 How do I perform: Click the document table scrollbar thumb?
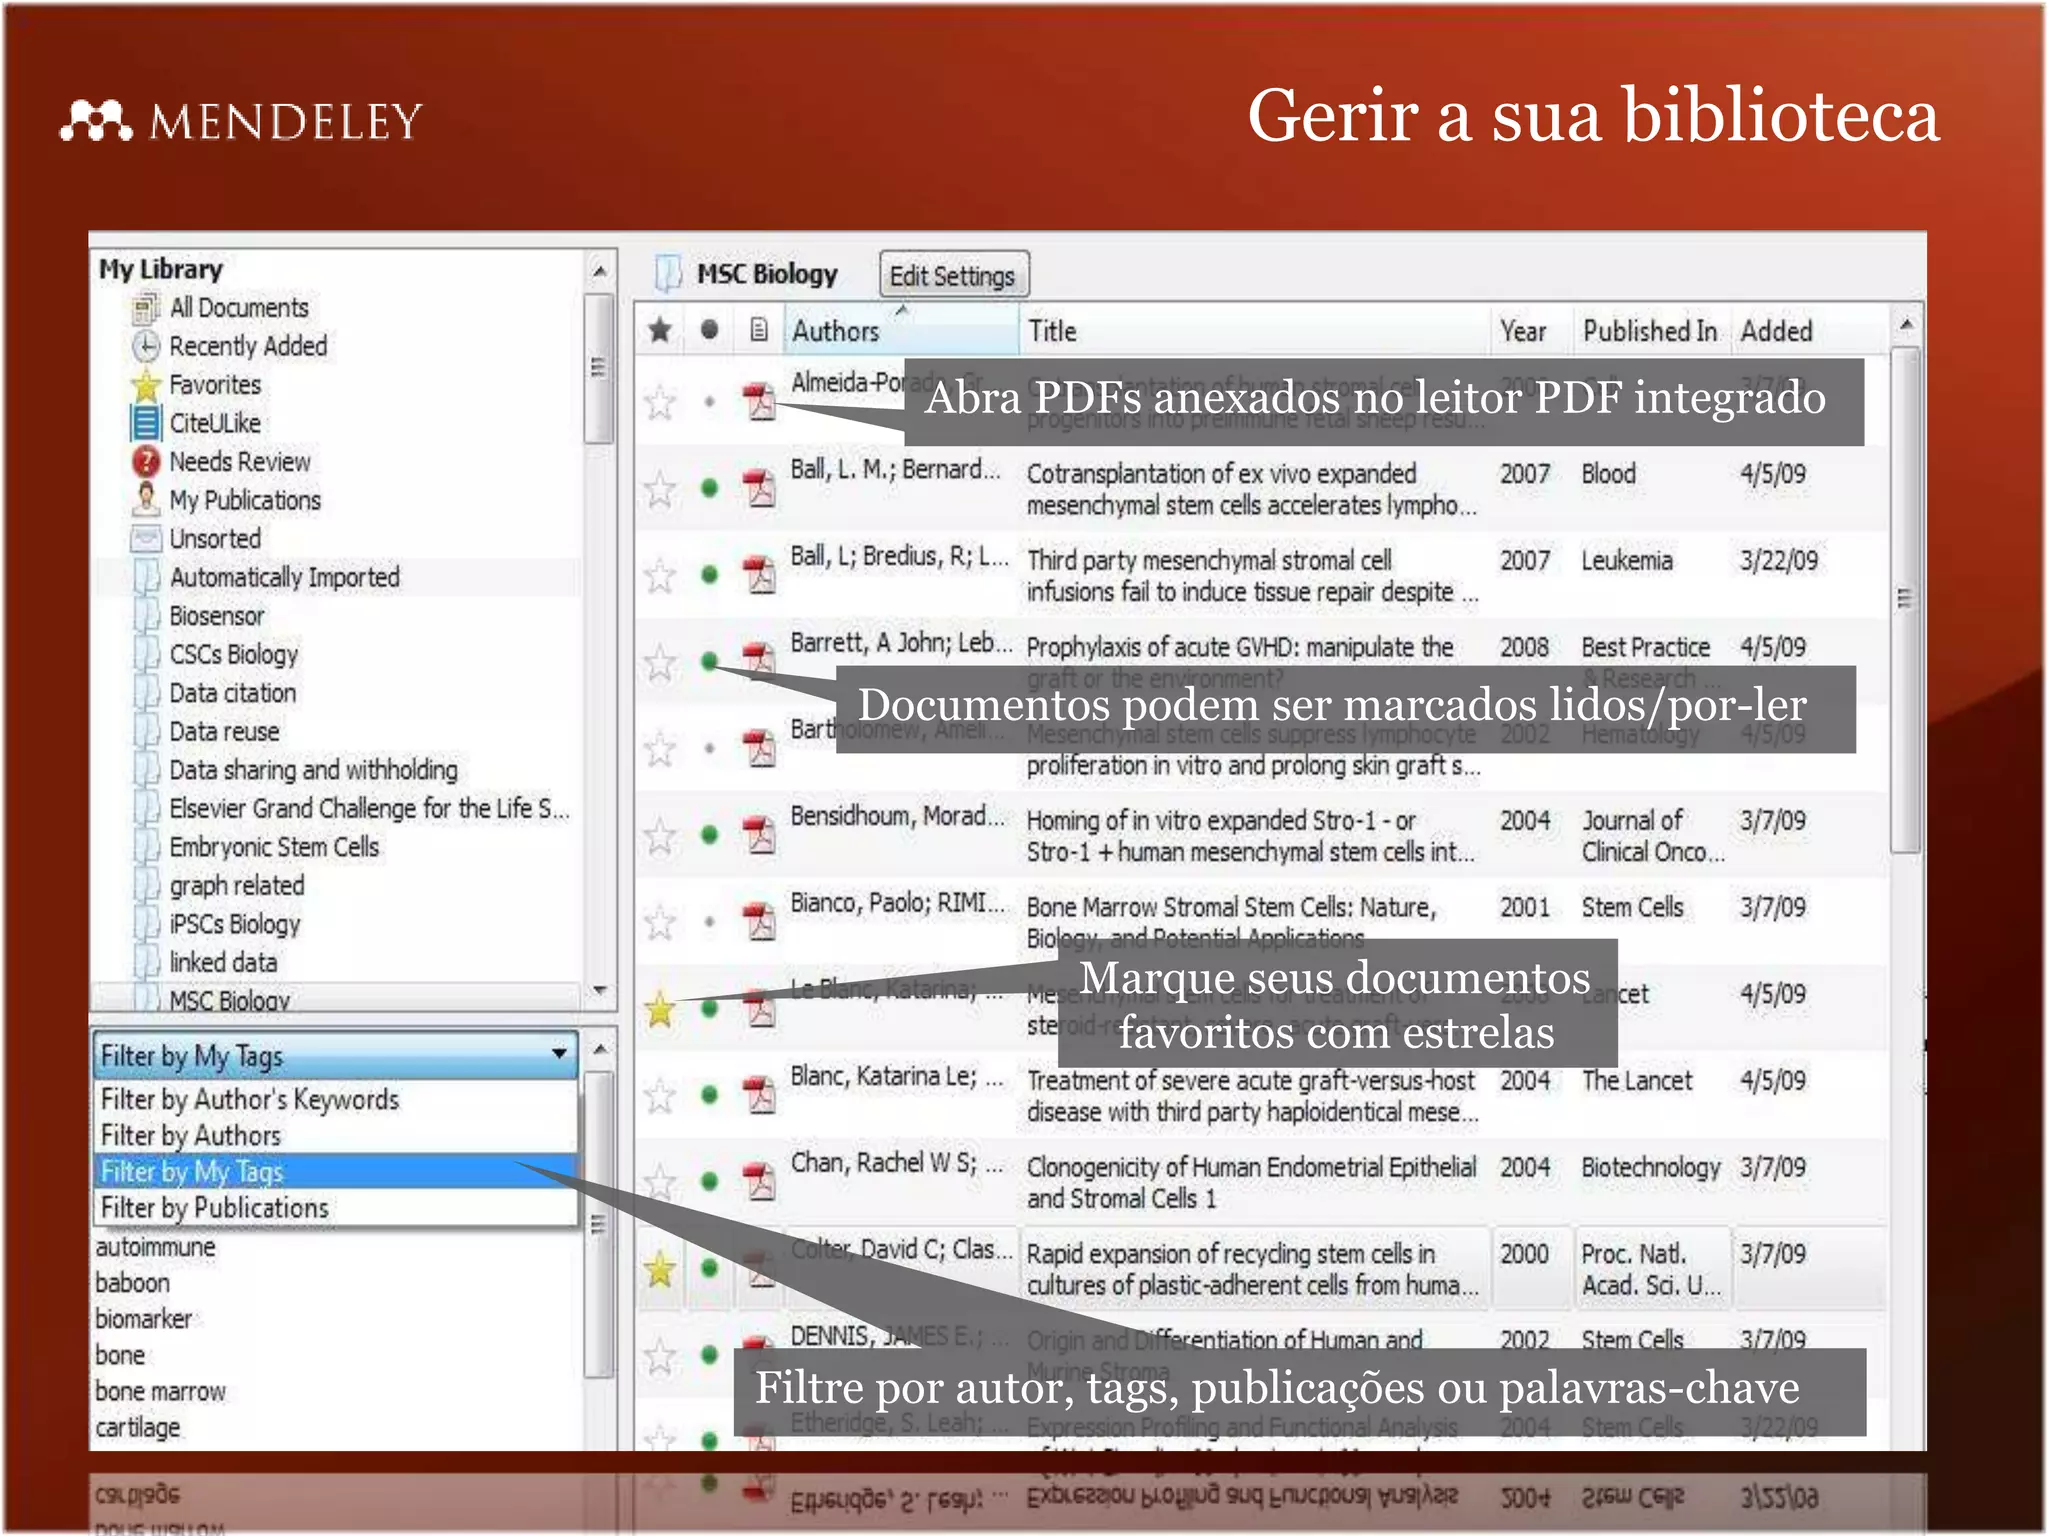tap(1906, 600)
